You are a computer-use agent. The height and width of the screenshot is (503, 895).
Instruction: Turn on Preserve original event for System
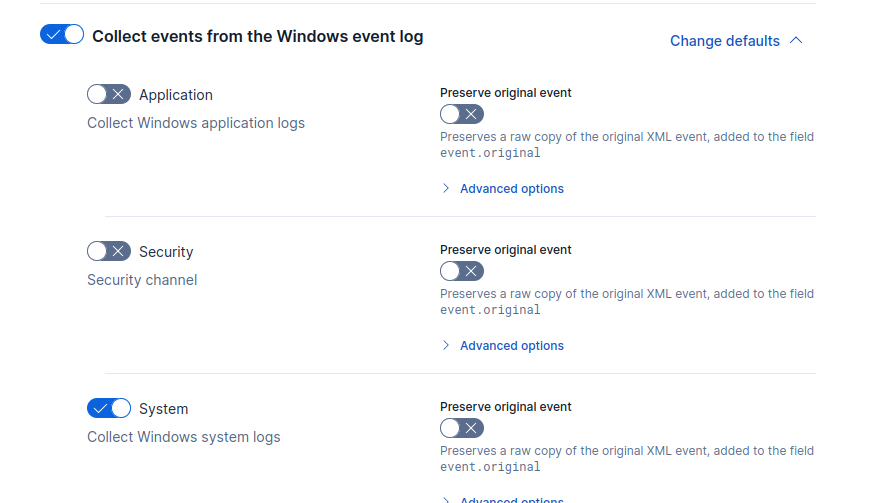[461, 428]
